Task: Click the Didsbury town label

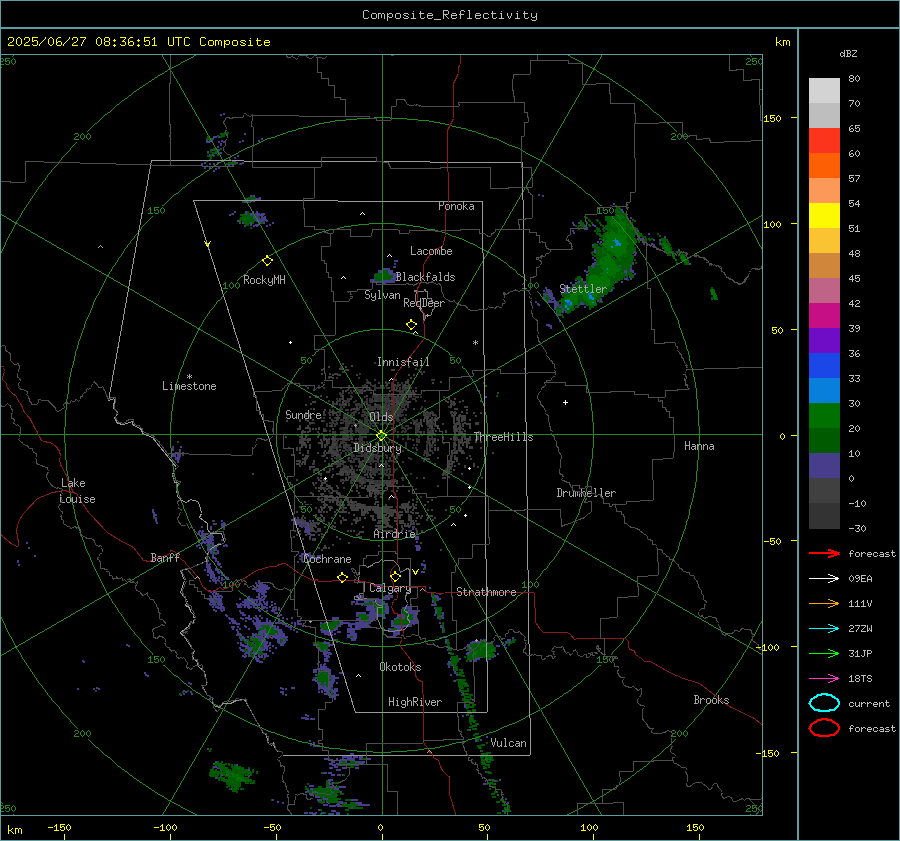Action: (377, 448)
